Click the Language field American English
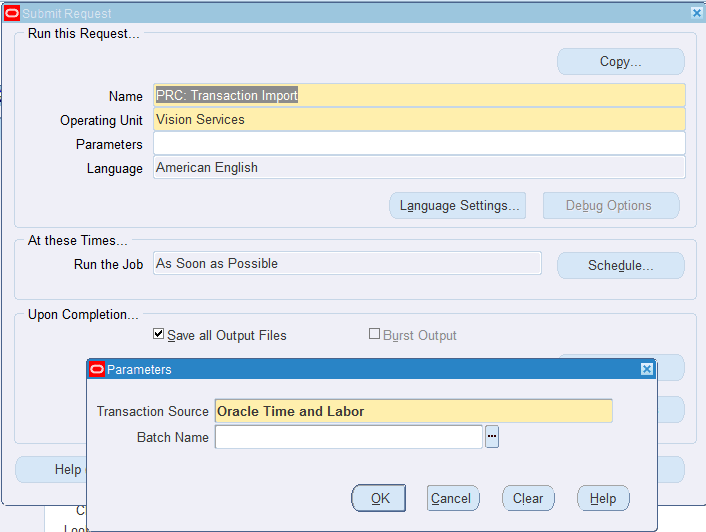 (x=419, y=167)
